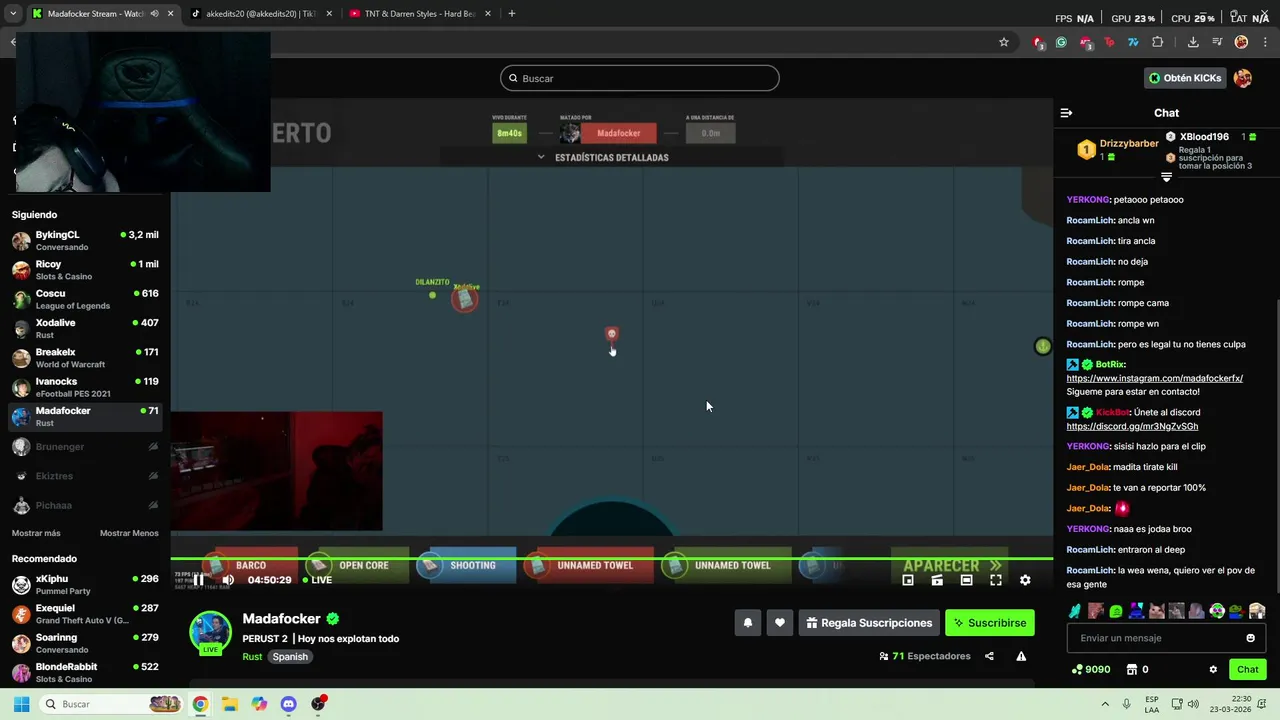Open Grammarly extension icon

point(1061,42)
